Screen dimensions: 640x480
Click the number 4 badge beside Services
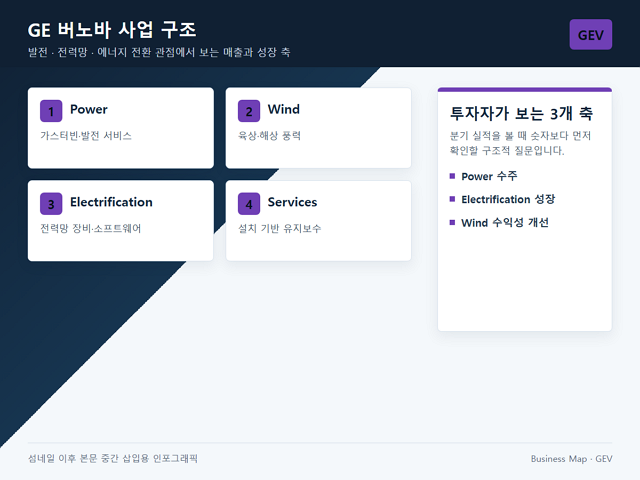(x=249, y=204)
